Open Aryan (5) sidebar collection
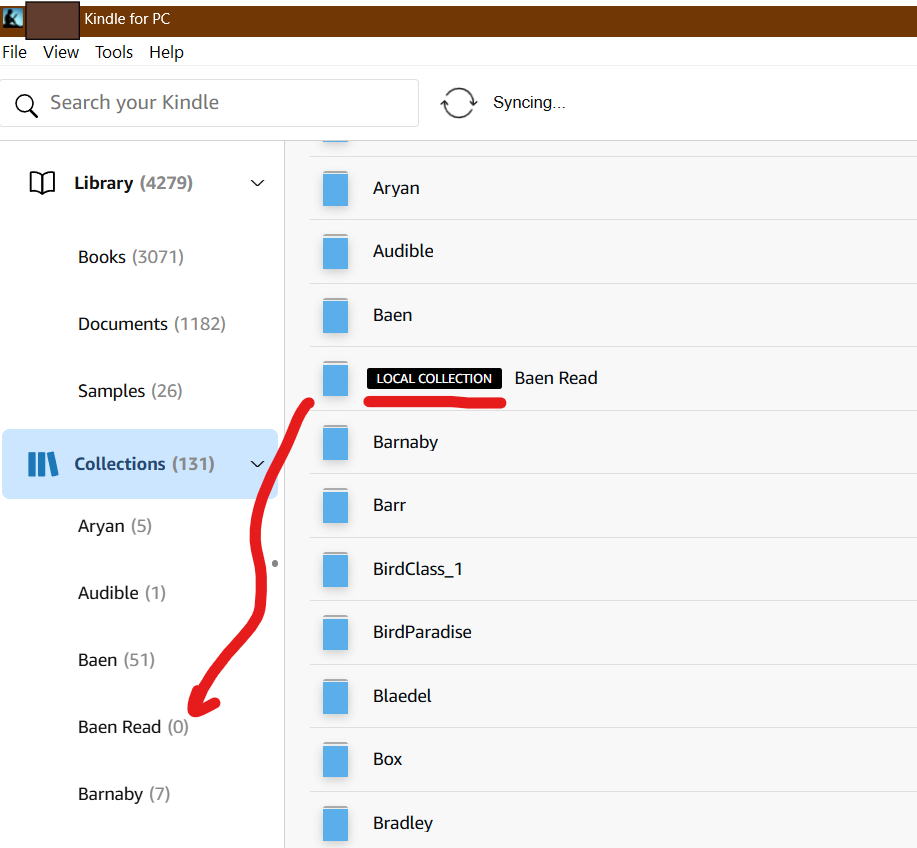 (115, 526)
